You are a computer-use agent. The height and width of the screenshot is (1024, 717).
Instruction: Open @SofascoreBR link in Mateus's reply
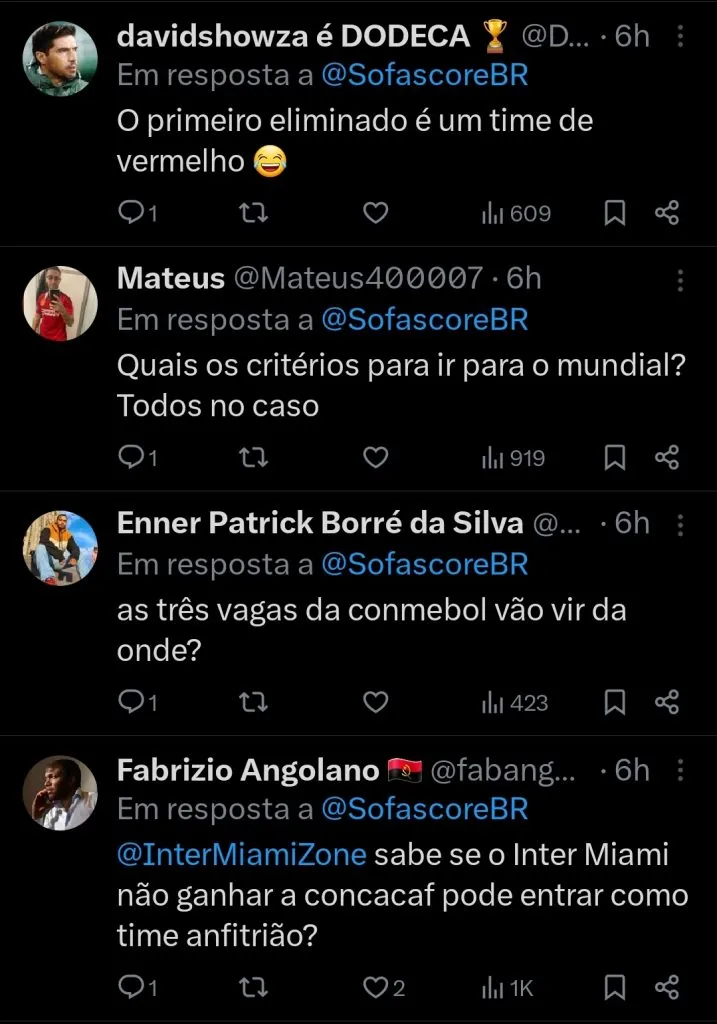coord(423,319)
